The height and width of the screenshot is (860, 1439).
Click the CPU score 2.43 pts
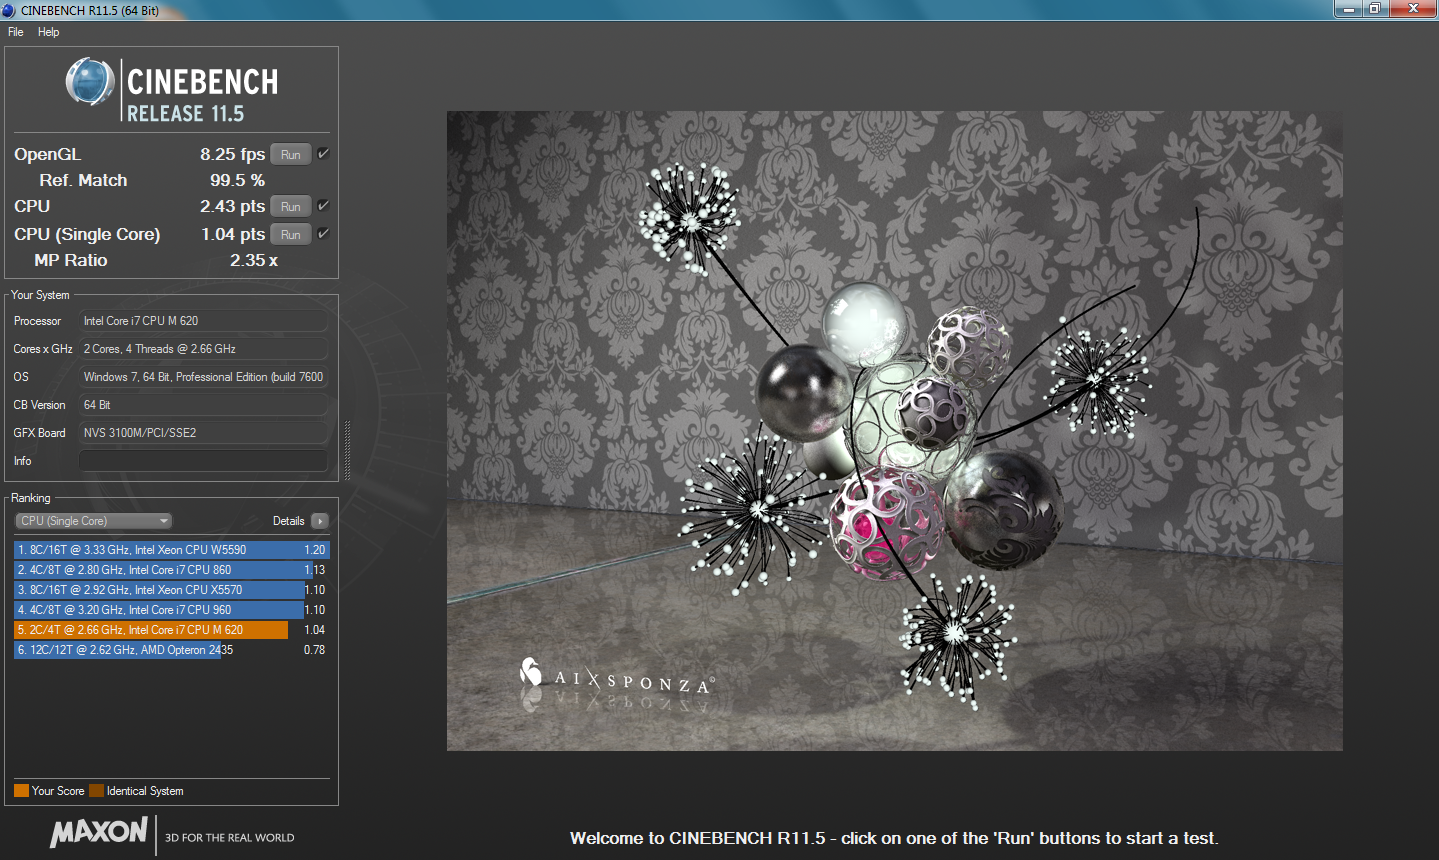point(232,206)
